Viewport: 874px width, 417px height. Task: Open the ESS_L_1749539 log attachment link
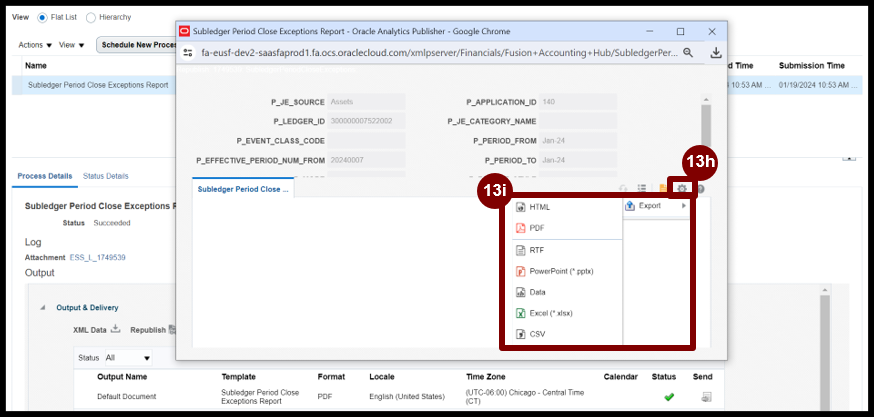(x=98, y=258)
